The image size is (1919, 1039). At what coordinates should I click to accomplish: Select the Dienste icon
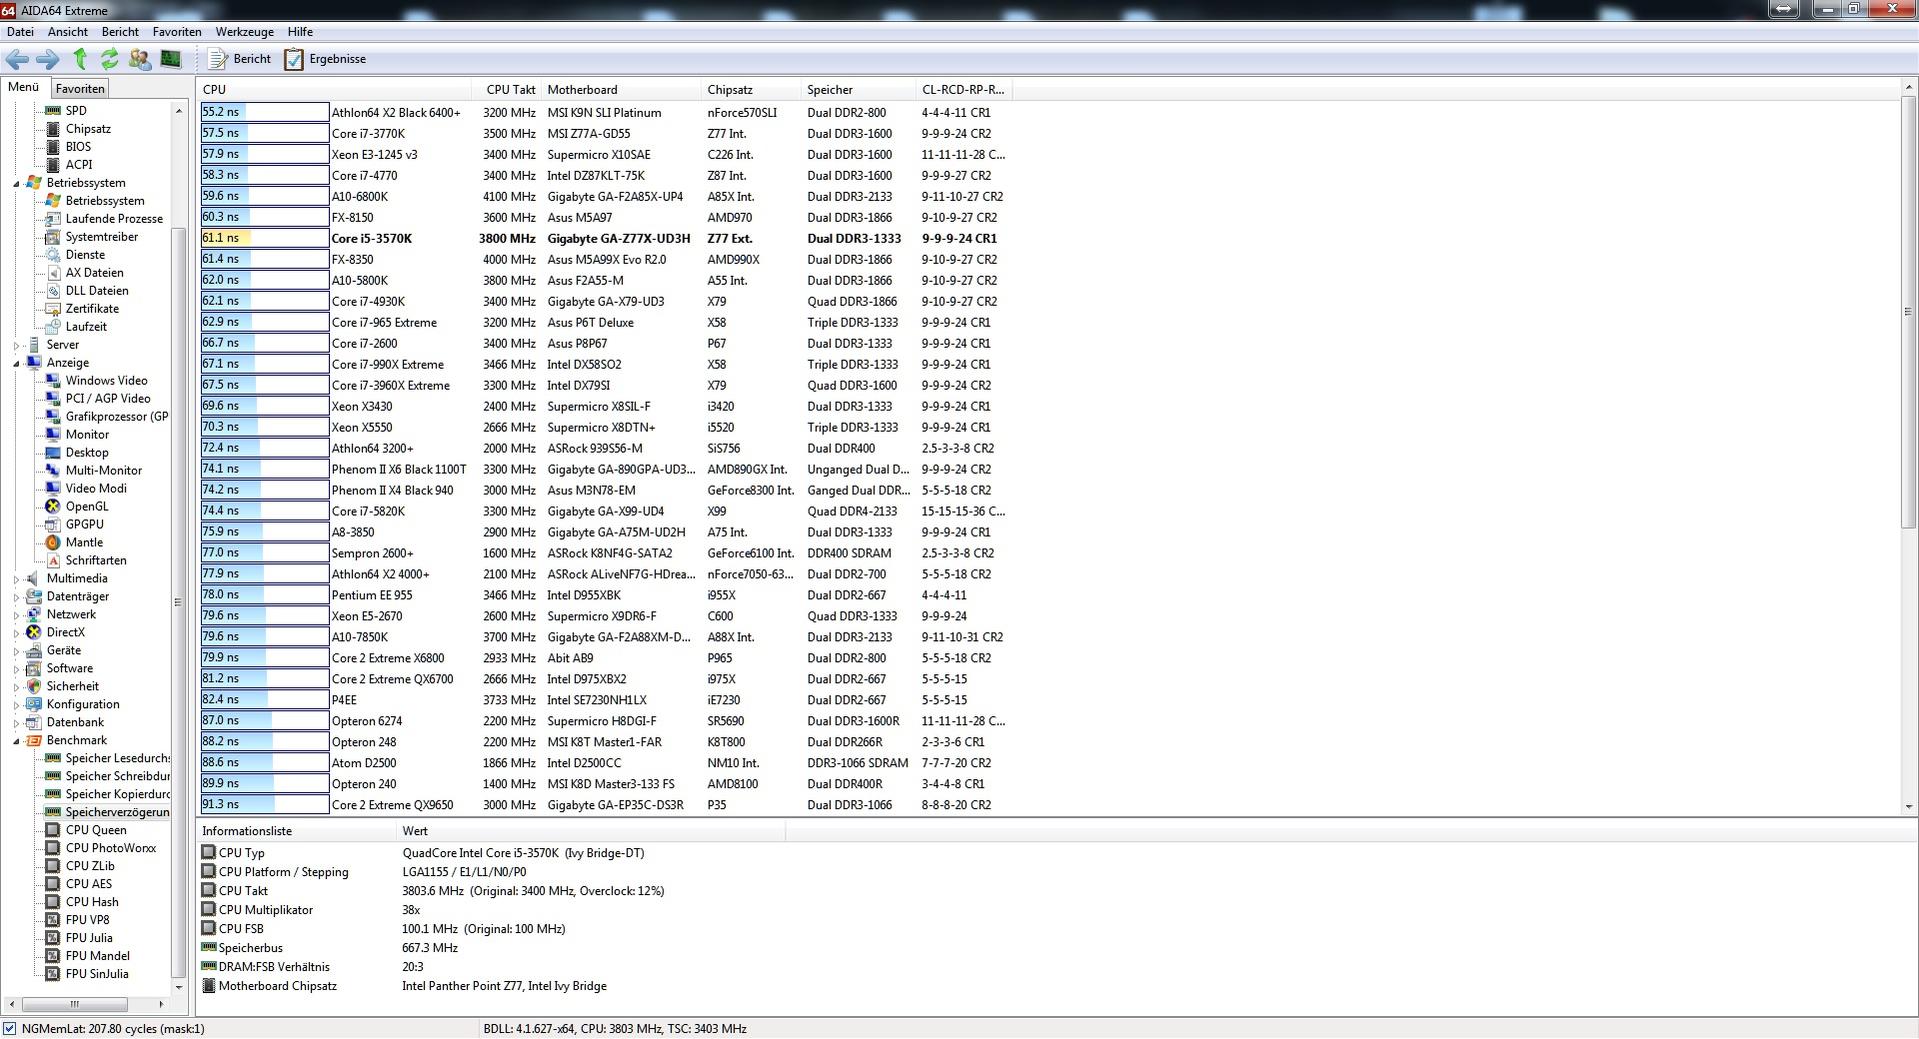coord(53,255)
